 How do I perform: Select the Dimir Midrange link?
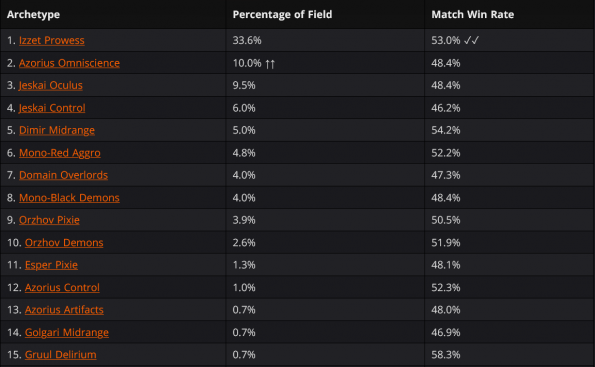point(57,130)
